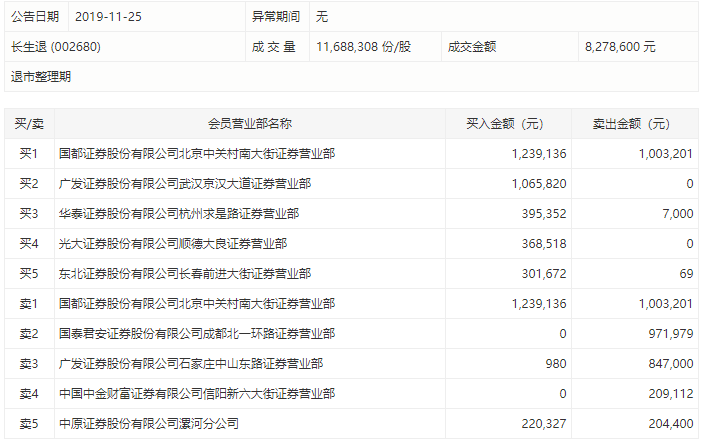Viewport: 708px width, 441px height.
Task: Select buy amount 368,518
Action: (x=544, y=244)
